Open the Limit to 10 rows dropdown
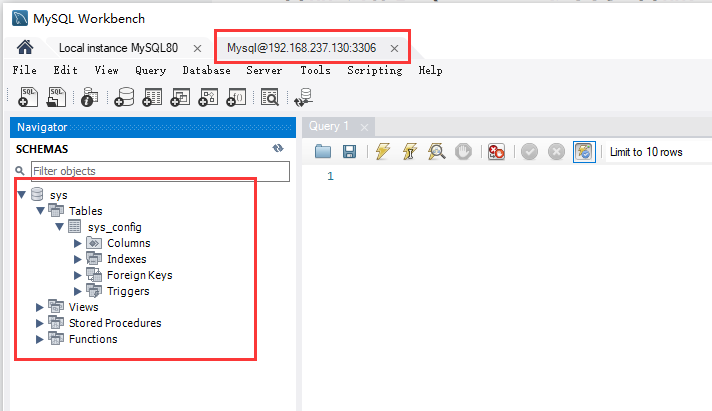The width and height of the screenshot is (712, 411). [658, 152]
